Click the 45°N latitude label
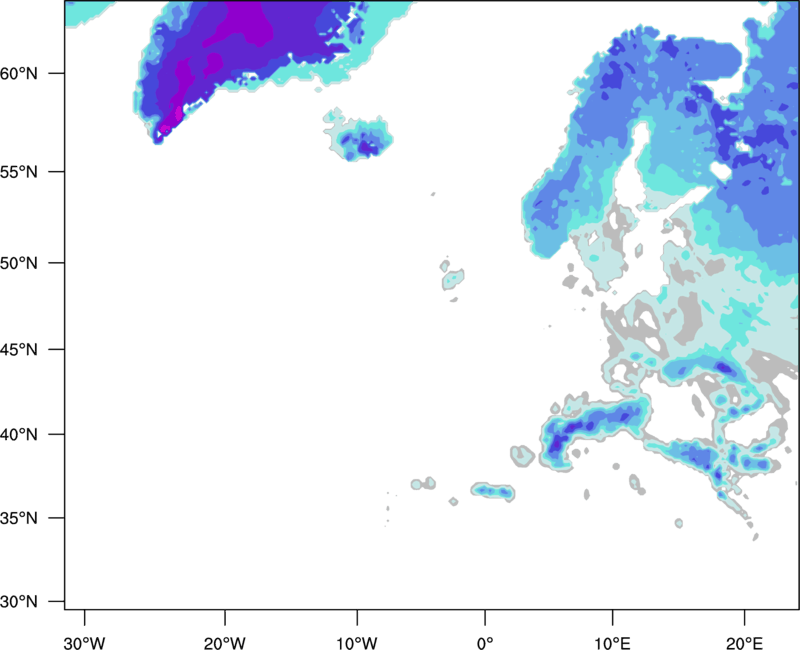This screenshot has height=650, width=800. (x=18, y=349)
